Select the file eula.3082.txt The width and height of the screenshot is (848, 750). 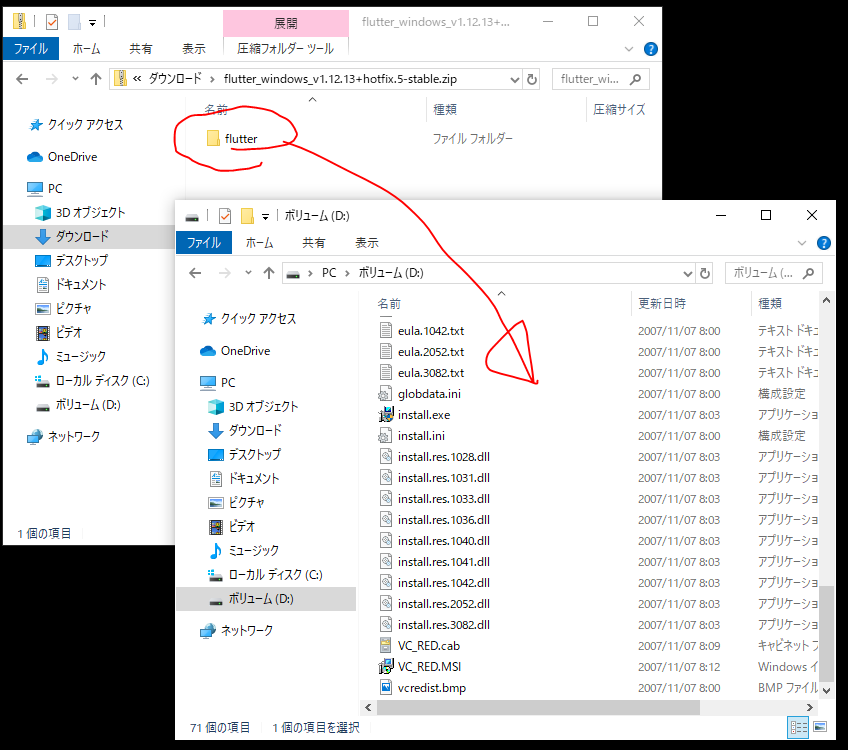(x=431, y=373)
